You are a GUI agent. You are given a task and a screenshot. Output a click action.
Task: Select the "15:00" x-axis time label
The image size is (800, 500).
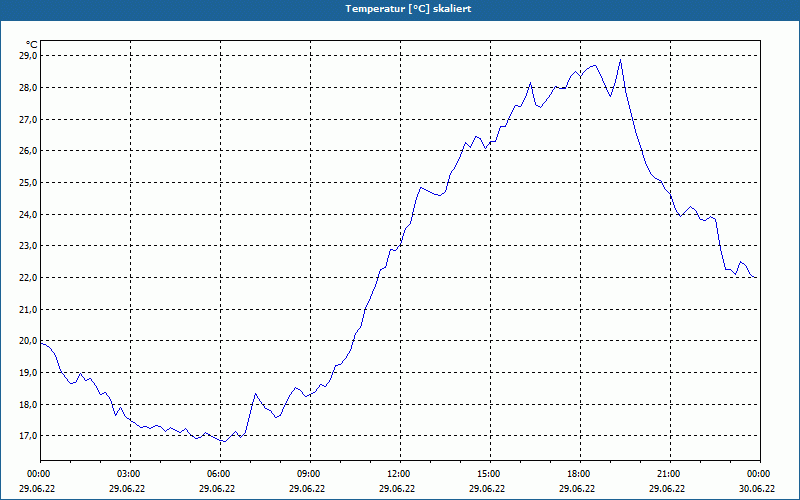pos(488,474)
